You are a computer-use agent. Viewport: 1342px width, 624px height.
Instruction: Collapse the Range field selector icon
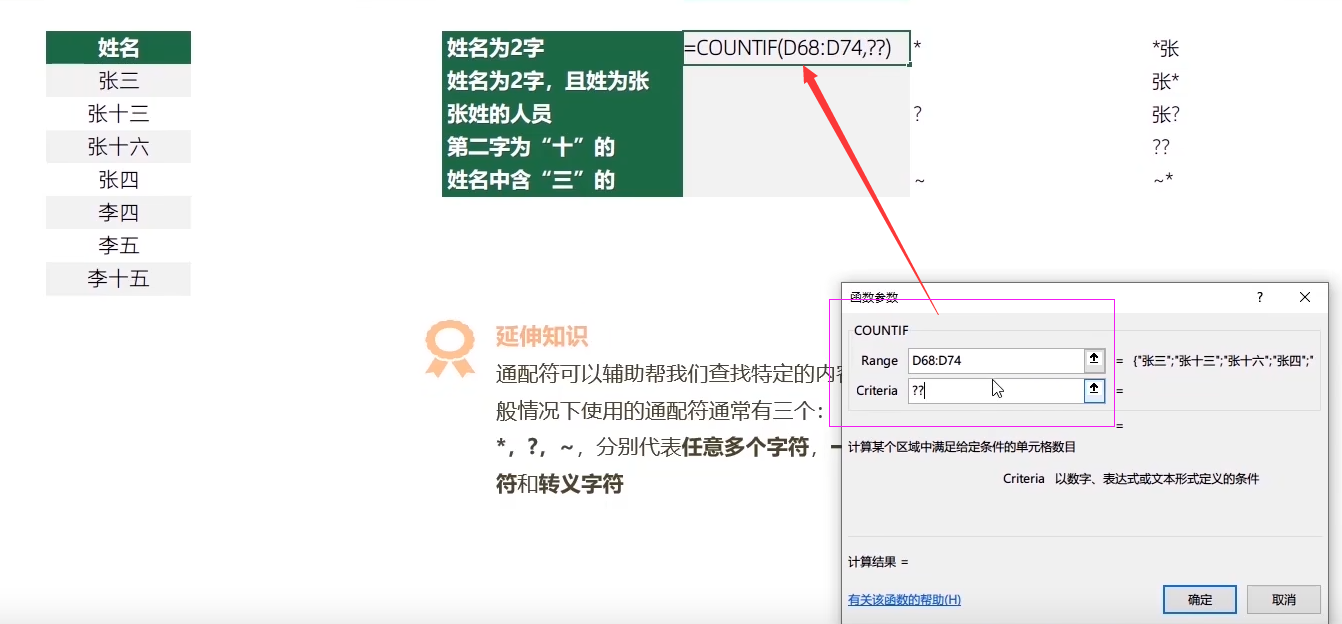1094,360
